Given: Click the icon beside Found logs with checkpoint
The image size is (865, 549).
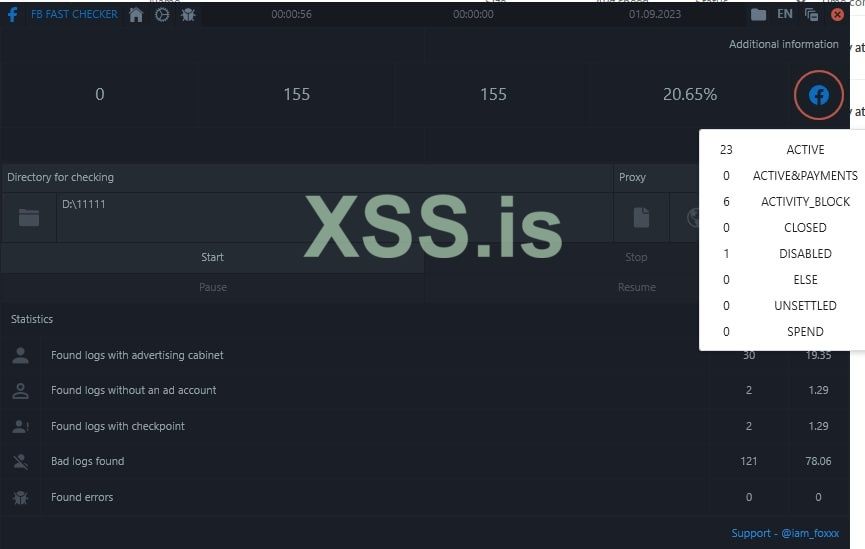Looking at the screenshot, I should point(20,426).
